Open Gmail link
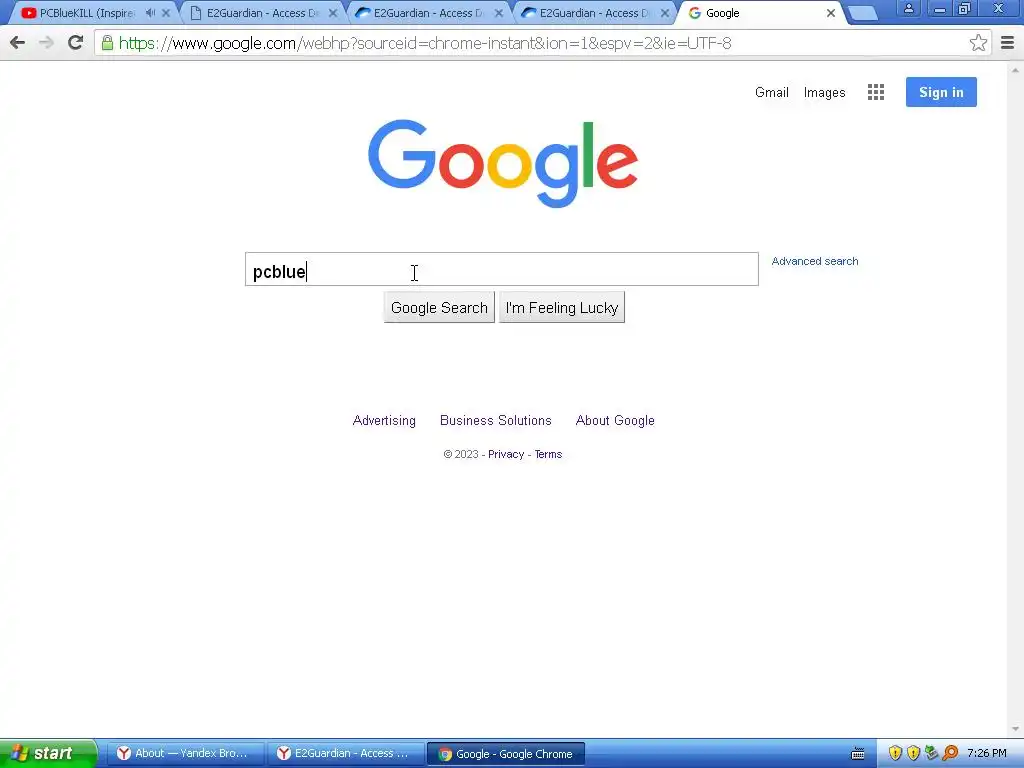Screen dimensions: 1024x768 tap(771, 93)
